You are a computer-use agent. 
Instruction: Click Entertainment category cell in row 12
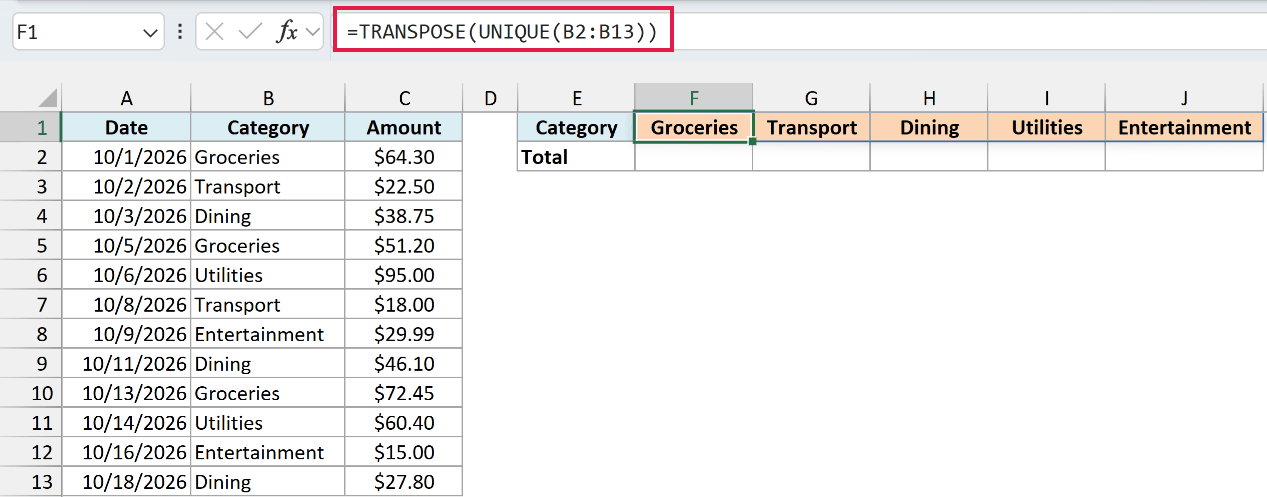(x=268, y=452)
